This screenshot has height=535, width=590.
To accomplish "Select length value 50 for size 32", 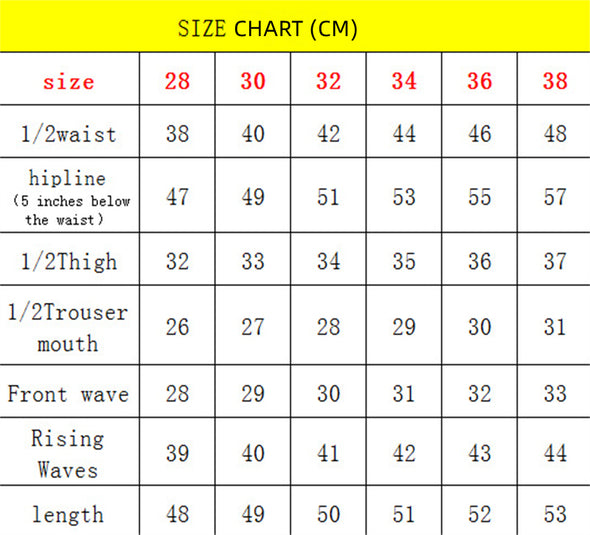I will pyautogui.click(x=328, y=514).
